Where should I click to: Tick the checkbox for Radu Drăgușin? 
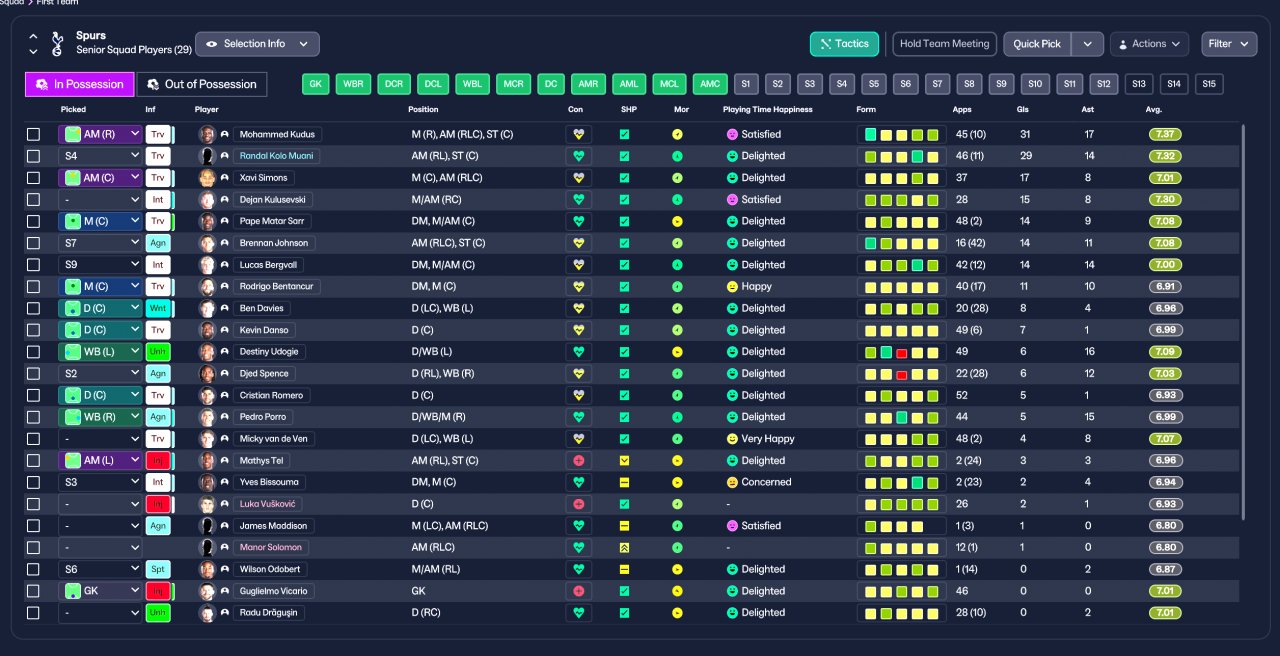coord(34,613)
